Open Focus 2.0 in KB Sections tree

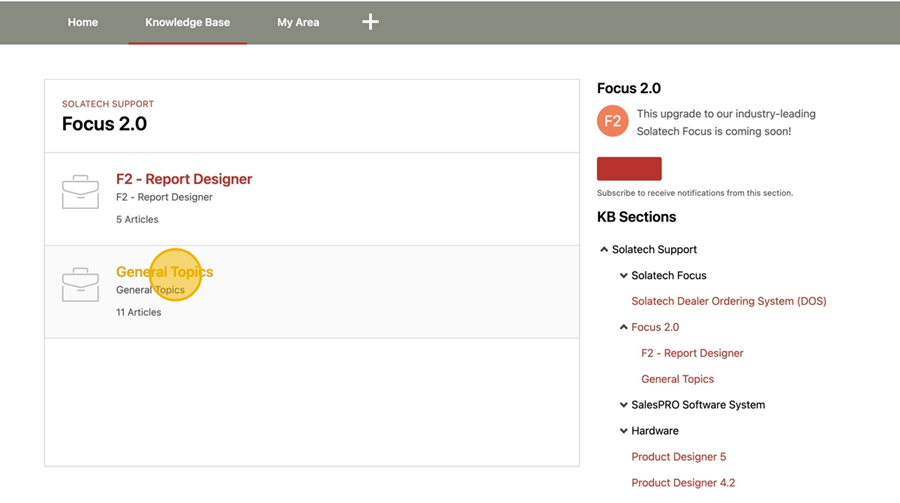655,327
